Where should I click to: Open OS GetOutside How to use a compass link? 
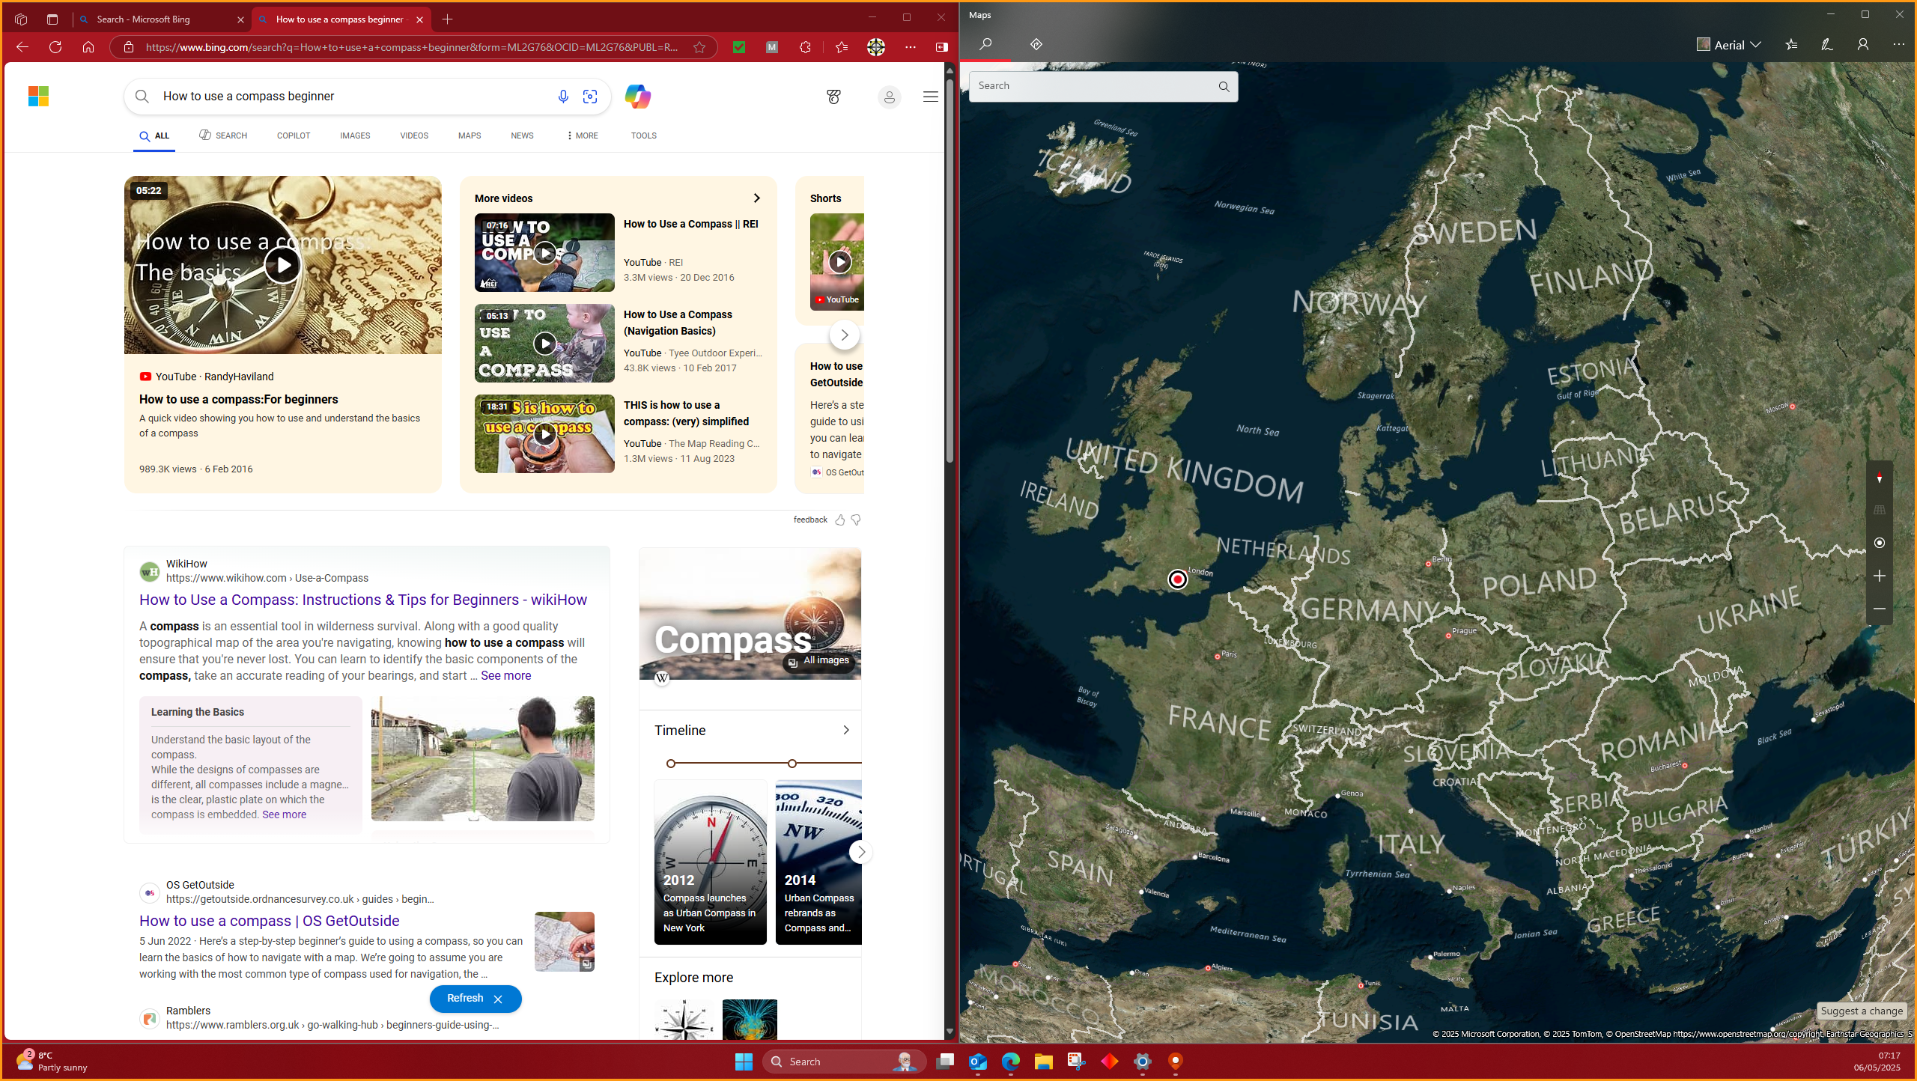(269, 921)
